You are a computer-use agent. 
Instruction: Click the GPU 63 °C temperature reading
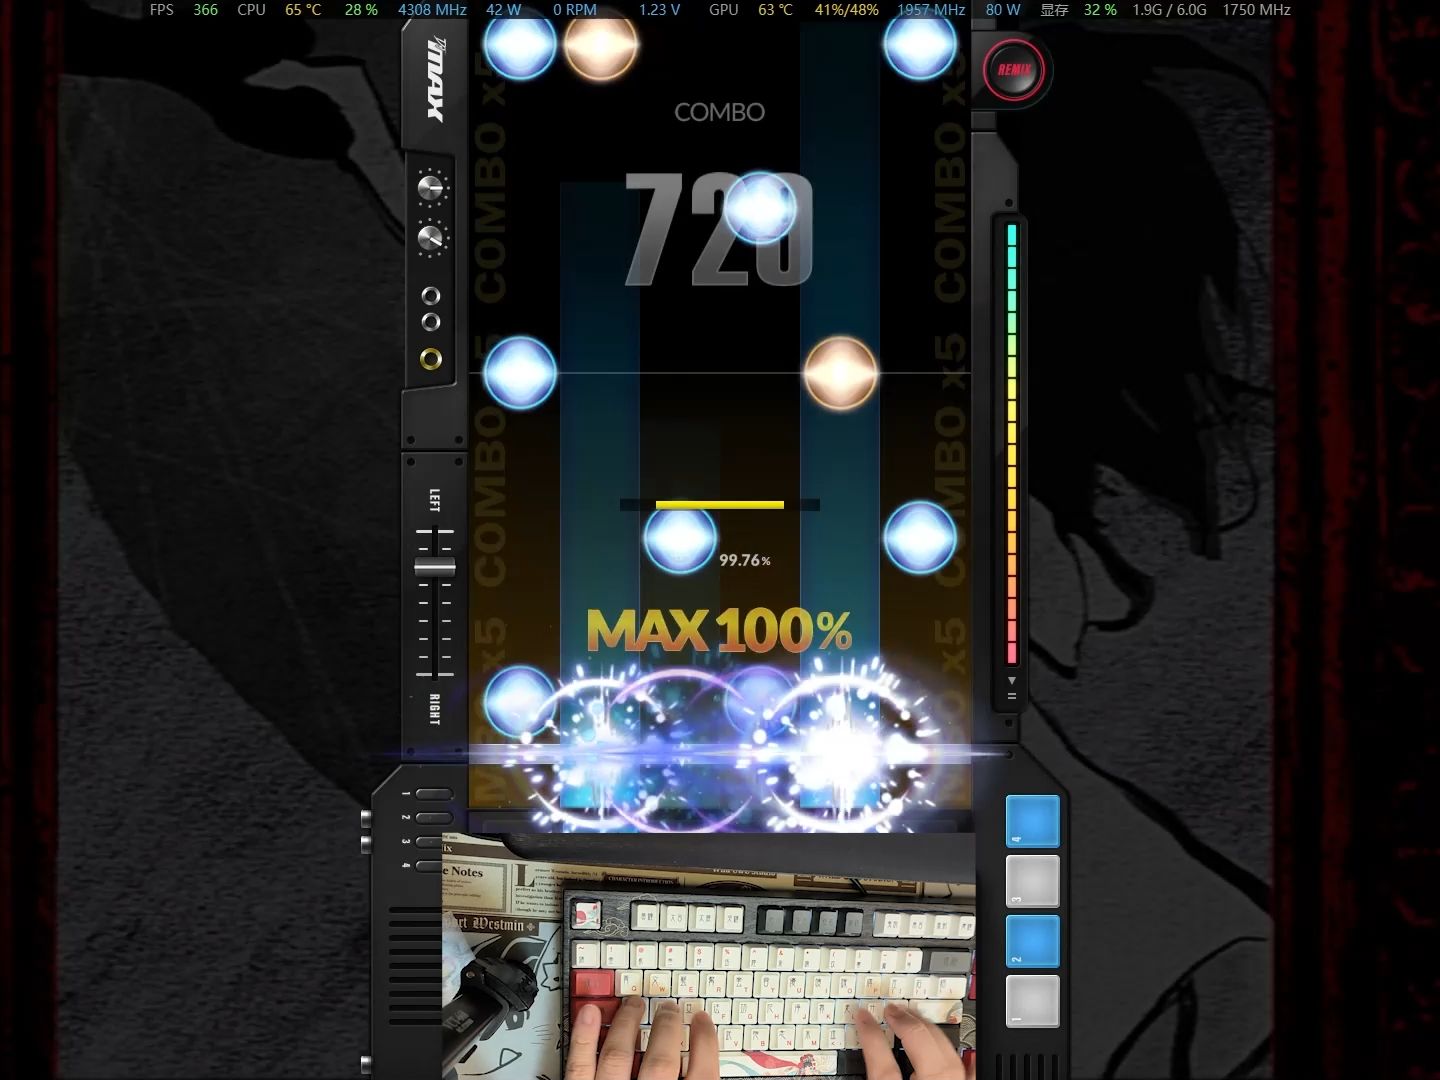tap(750, 10)
